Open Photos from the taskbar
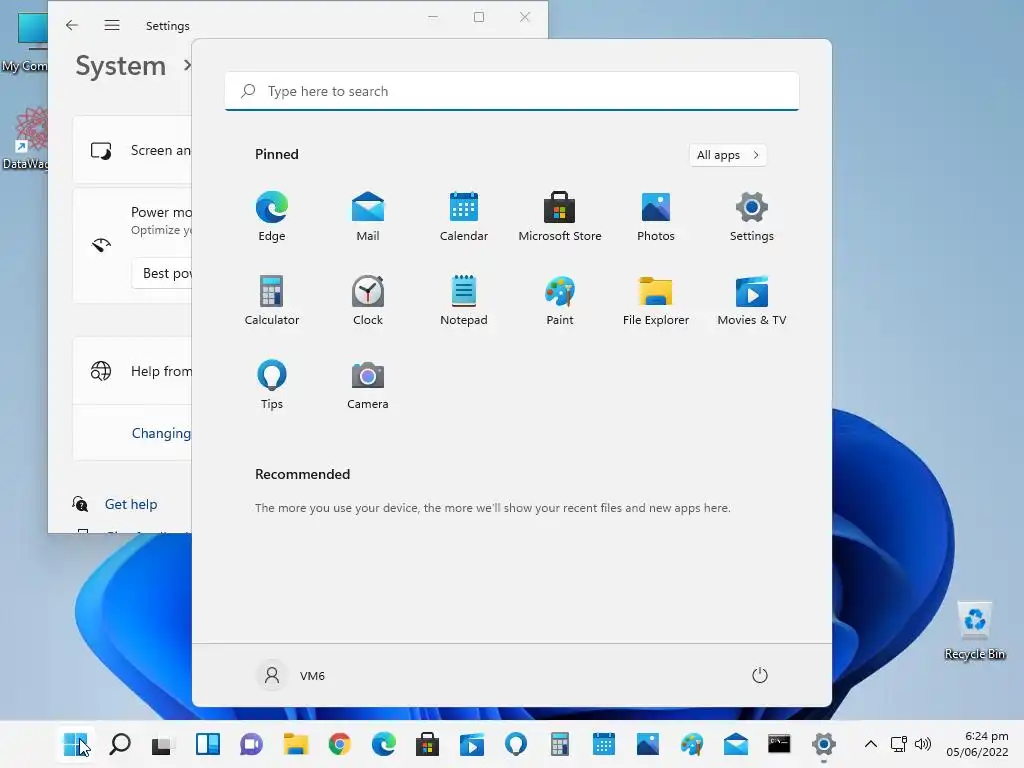This screenshot has height=768, width=1024. [x=648, y=744]
